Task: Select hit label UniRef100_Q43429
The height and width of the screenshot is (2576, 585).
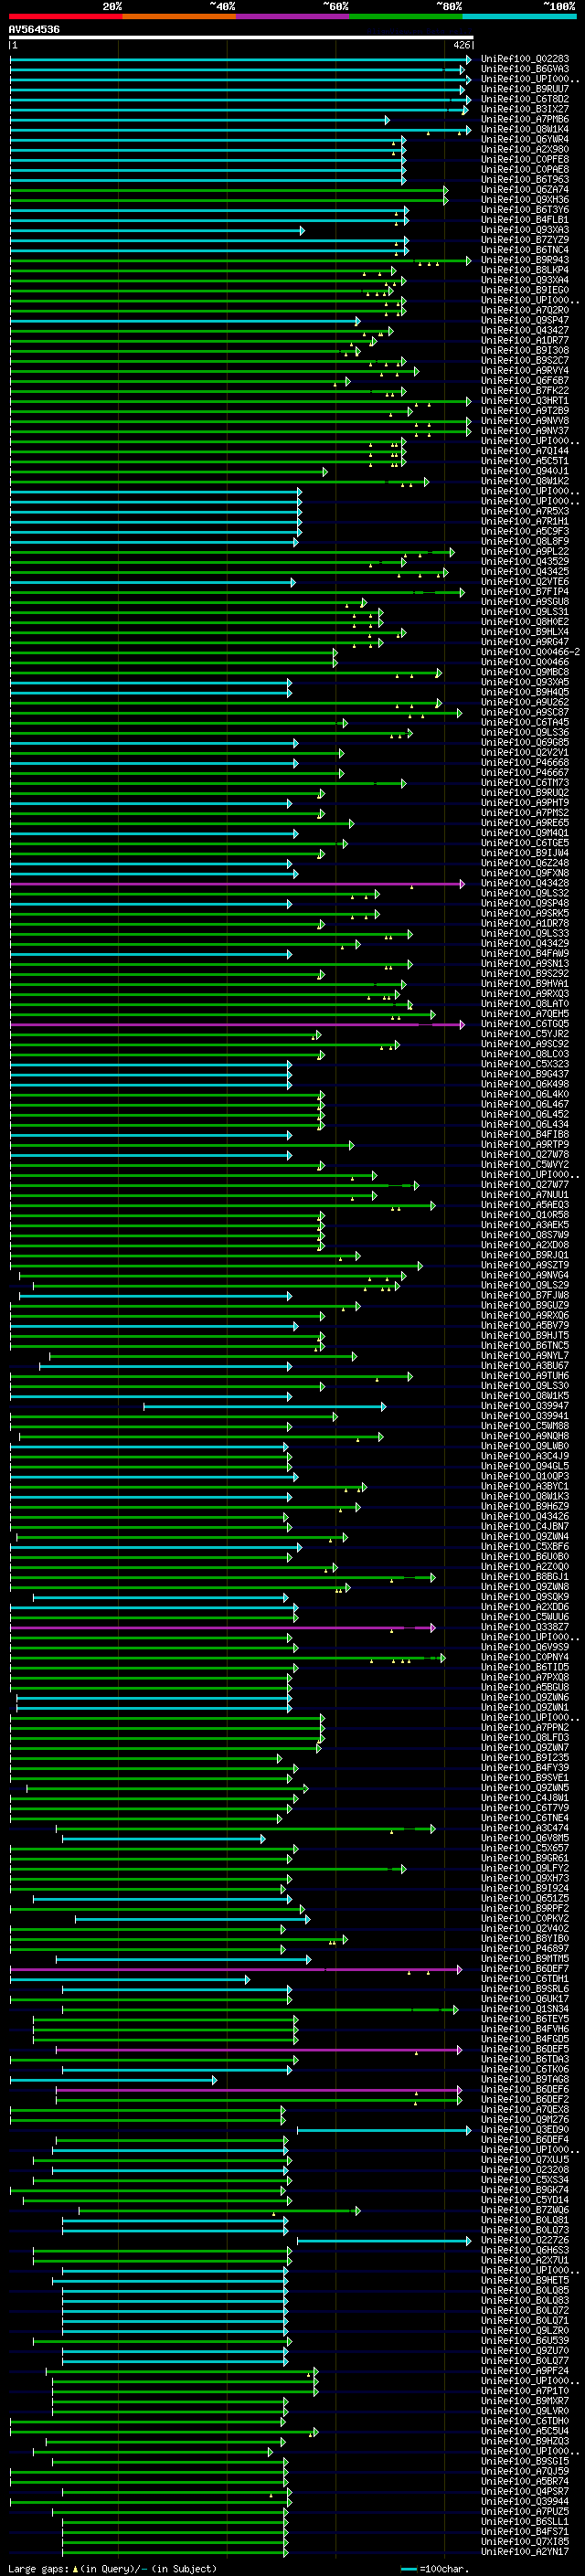Action: [525, 943]
